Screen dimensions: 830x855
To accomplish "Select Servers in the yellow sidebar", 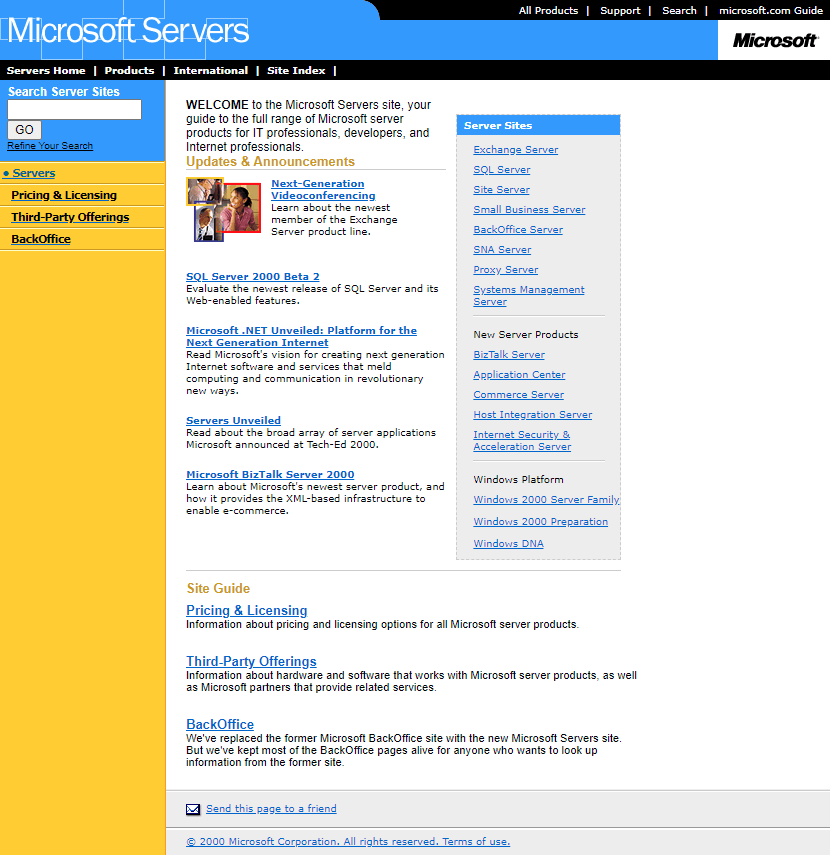I will coord(34,173).
